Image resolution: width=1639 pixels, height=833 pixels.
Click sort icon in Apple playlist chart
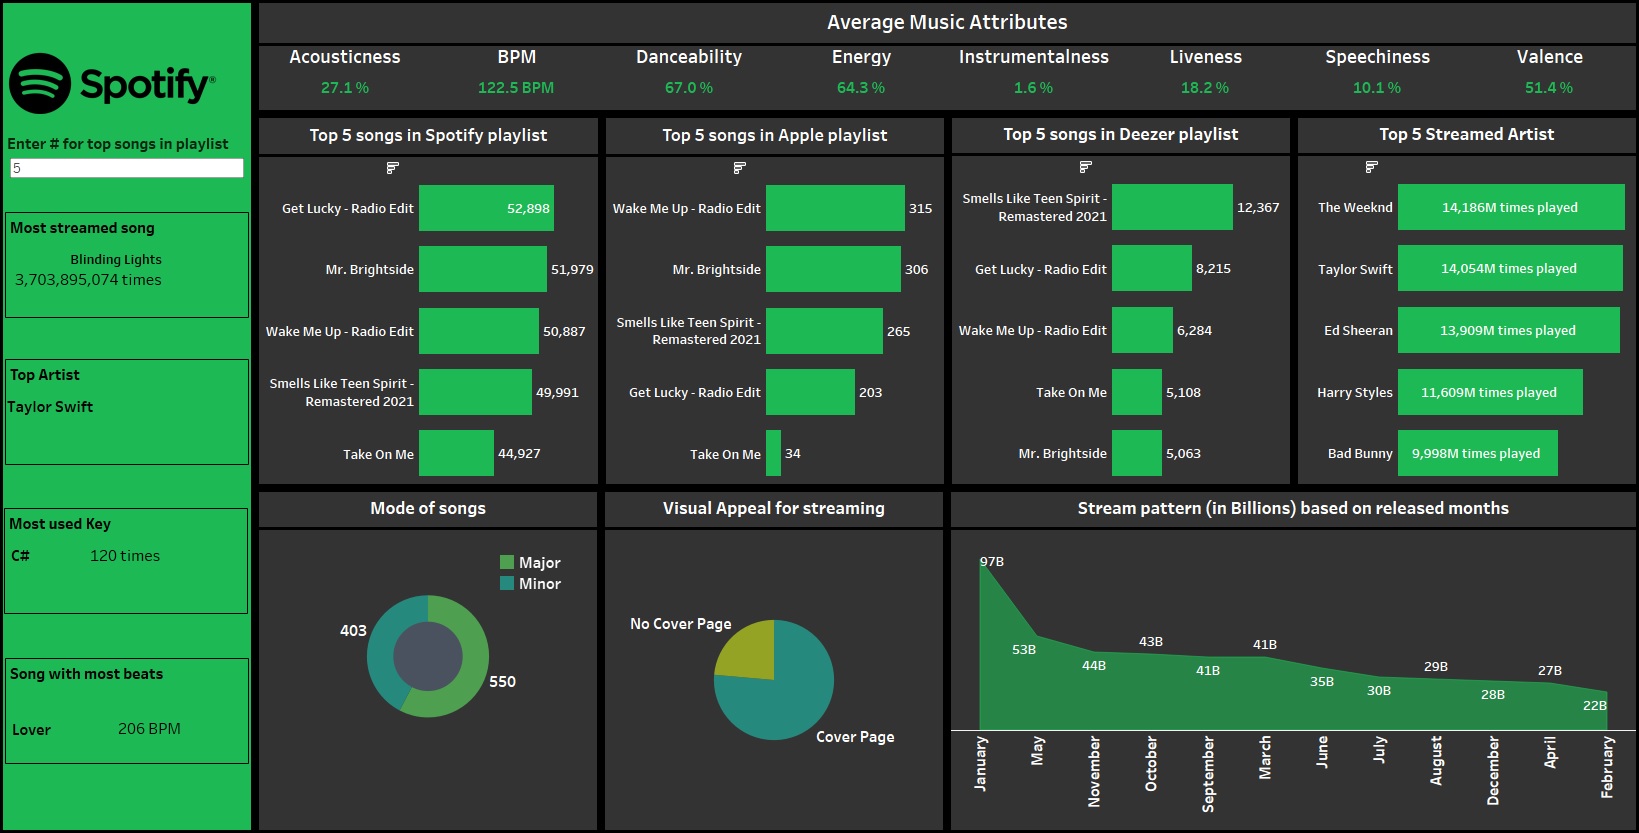[739, 168]
